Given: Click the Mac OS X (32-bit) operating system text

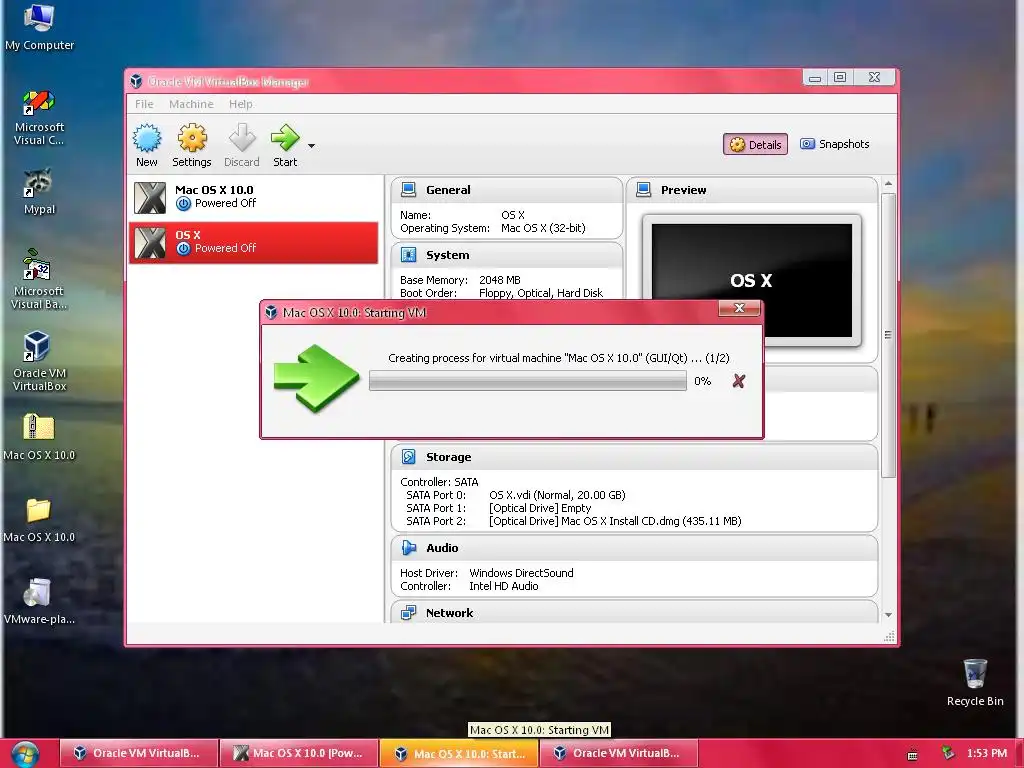Looking at the screenshot, I should pyautogui.click(x=543, y=228).
